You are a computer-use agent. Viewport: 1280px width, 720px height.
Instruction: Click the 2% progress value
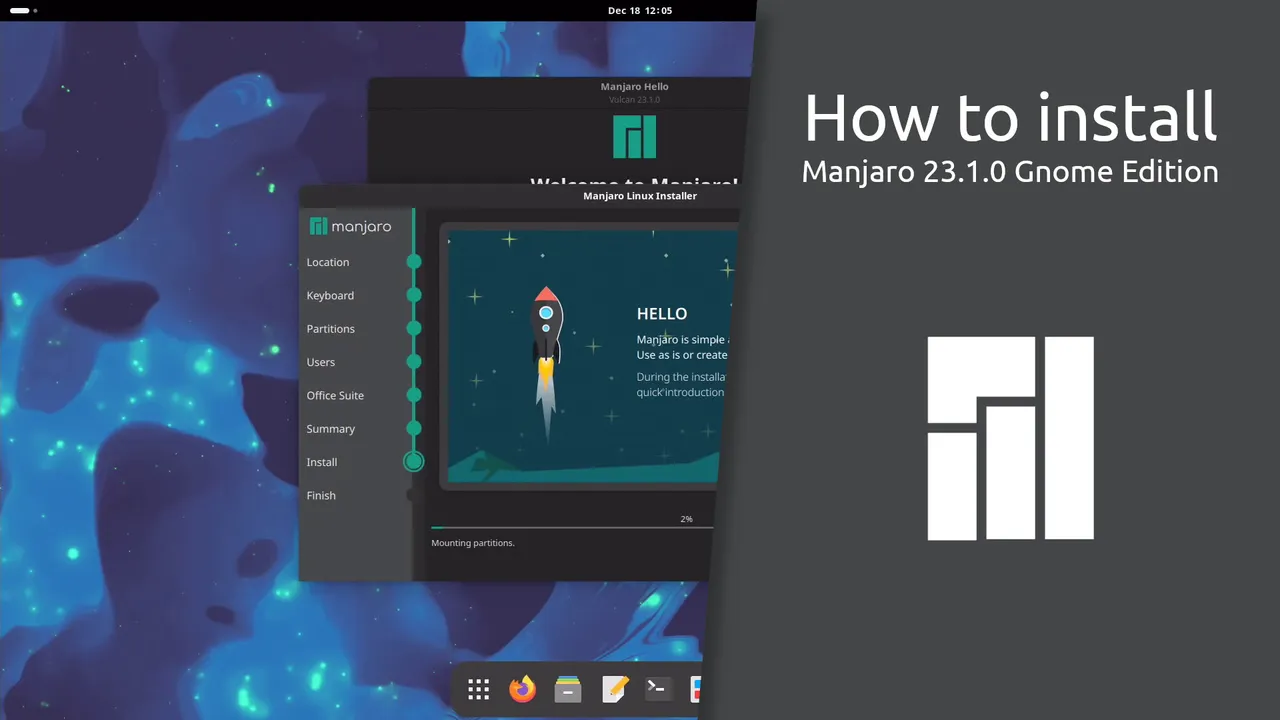pyautogui.click(x=686, y=519)
